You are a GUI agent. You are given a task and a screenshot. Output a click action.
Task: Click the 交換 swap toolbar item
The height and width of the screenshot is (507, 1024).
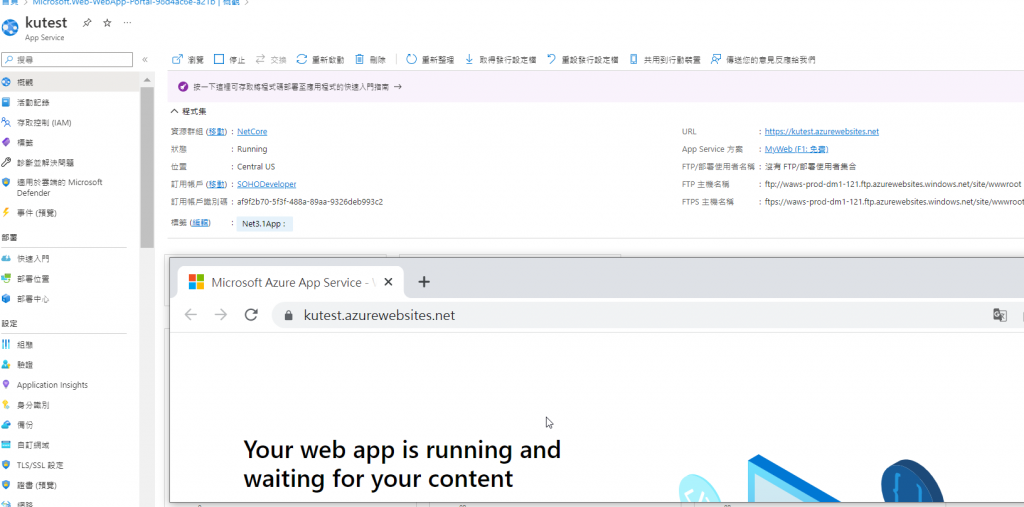[271, 59]
